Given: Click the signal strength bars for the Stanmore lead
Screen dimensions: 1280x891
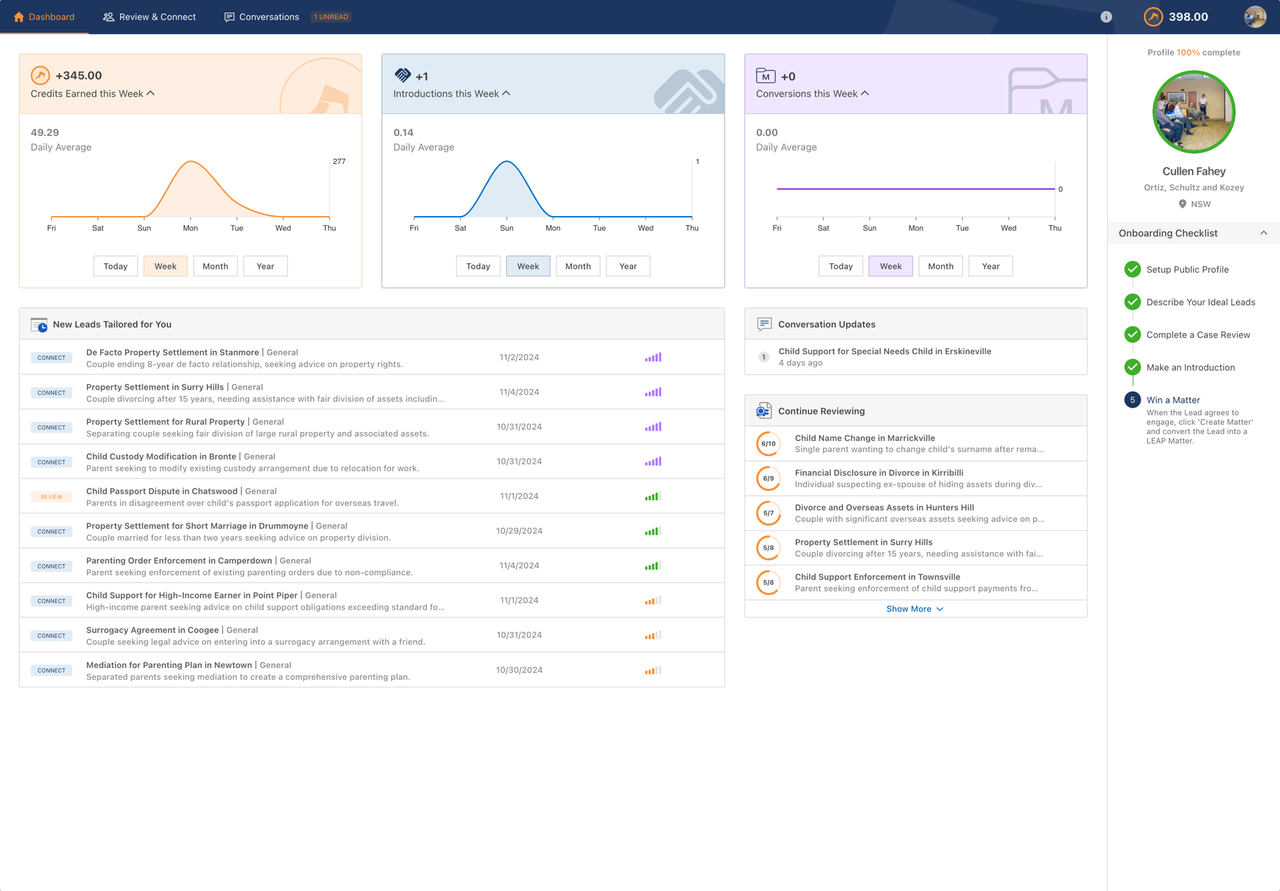Looking at the screenshot, I should pyautogui.click(x=653, y=357).
